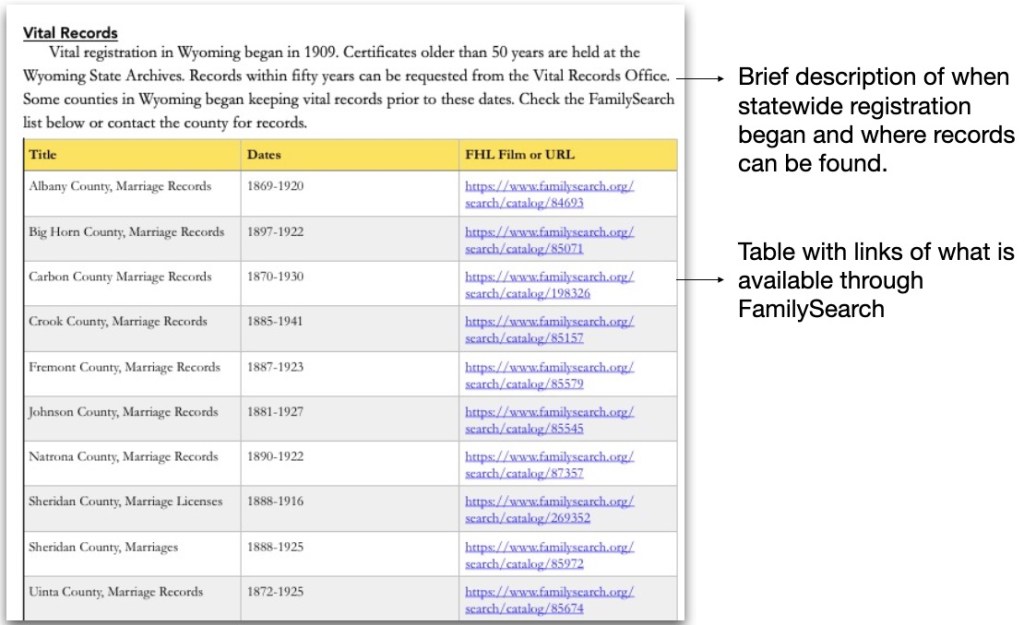Click the "Table with links" annotation text
This screenshot has height=625, width=1024.
point(875,280)
